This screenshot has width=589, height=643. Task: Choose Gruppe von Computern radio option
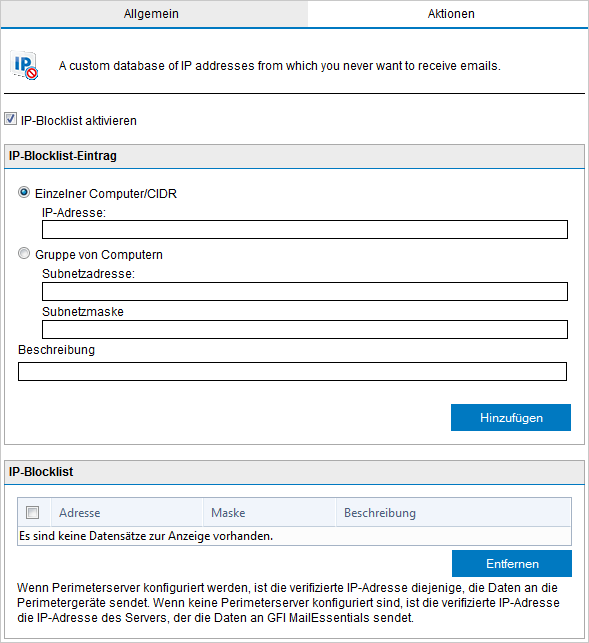pyautogui.click(x=24, y=253)
